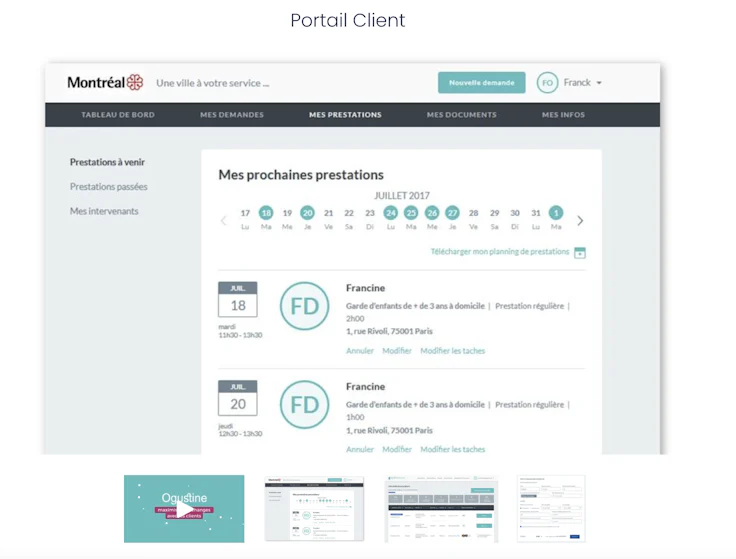Select highlighted day 25 in calendar
Viewport: 736px width, 559px height.
[411, 213]
